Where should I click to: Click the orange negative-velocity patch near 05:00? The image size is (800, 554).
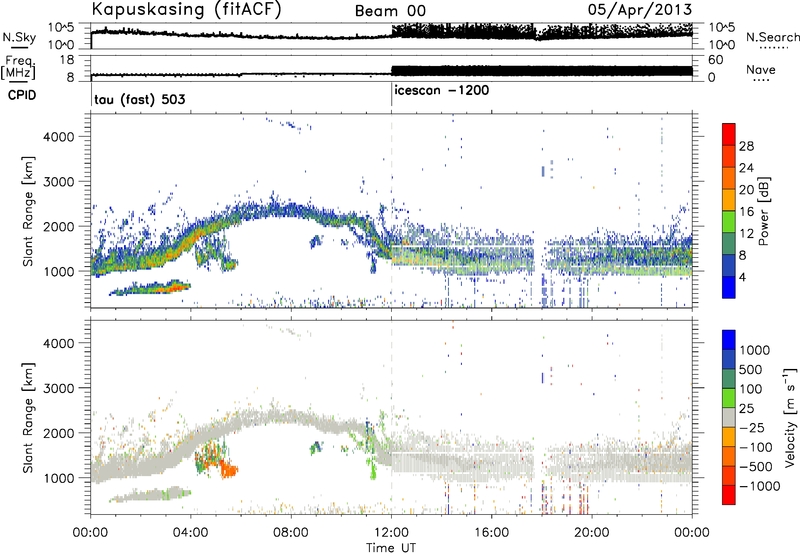(x=229, y=469)
